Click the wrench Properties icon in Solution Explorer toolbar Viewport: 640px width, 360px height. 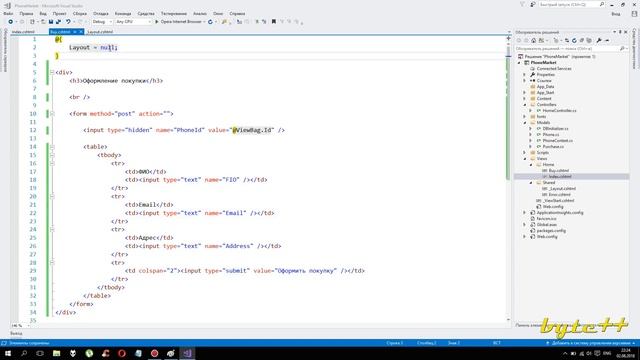click(x=599, y=40)
